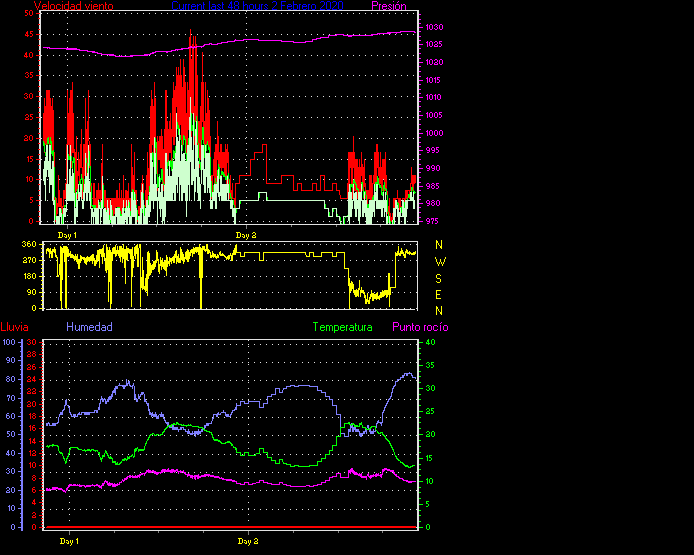Click the 360 wind direction axis value

29,244
